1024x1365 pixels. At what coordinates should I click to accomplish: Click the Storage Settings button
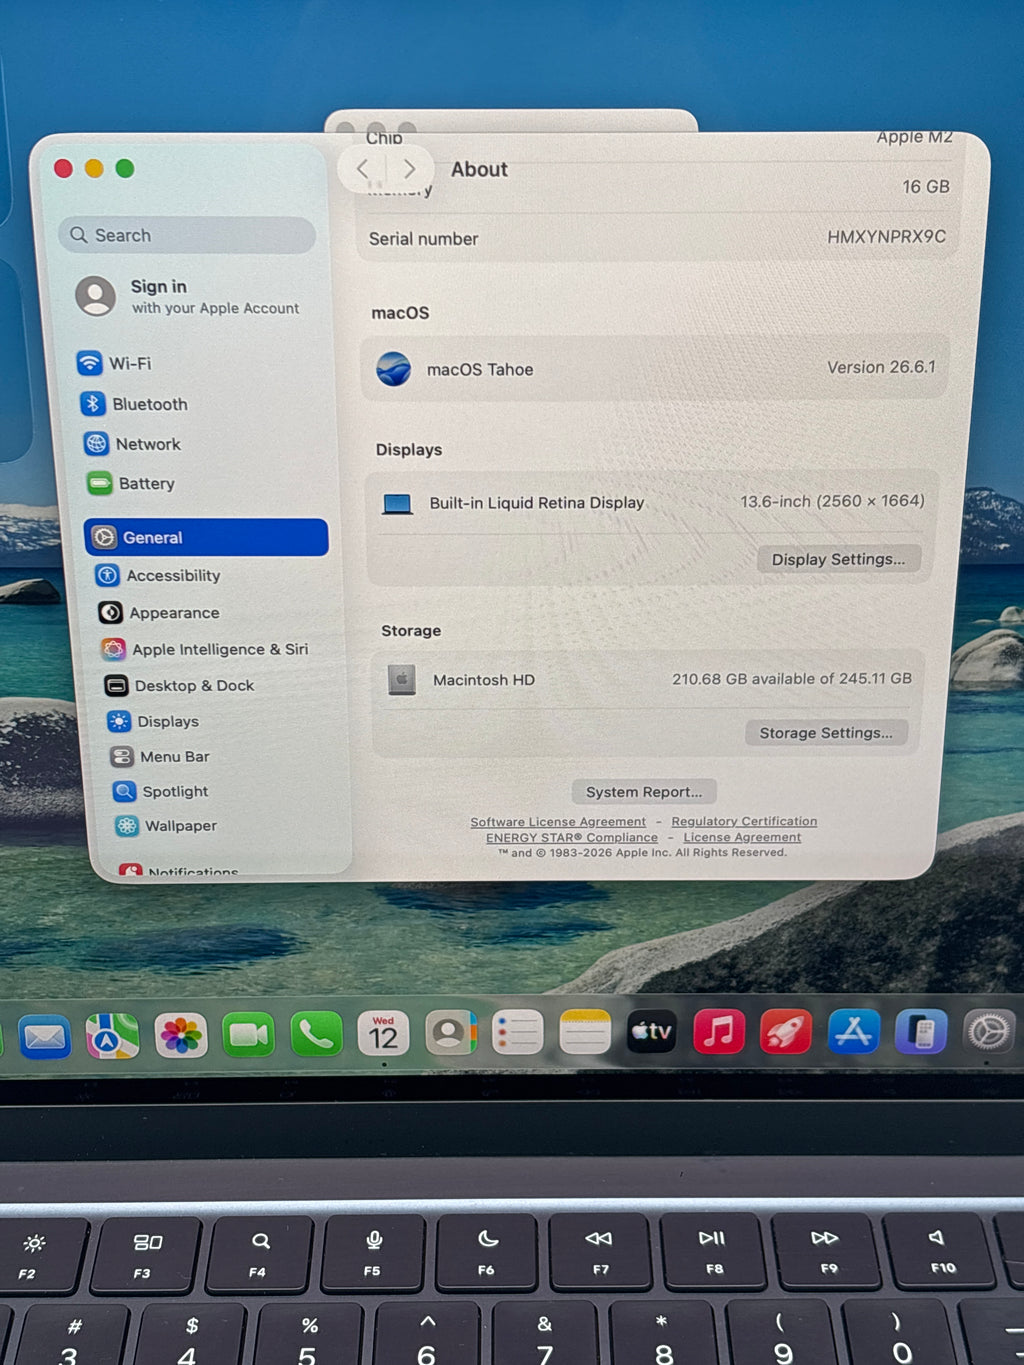826,733
